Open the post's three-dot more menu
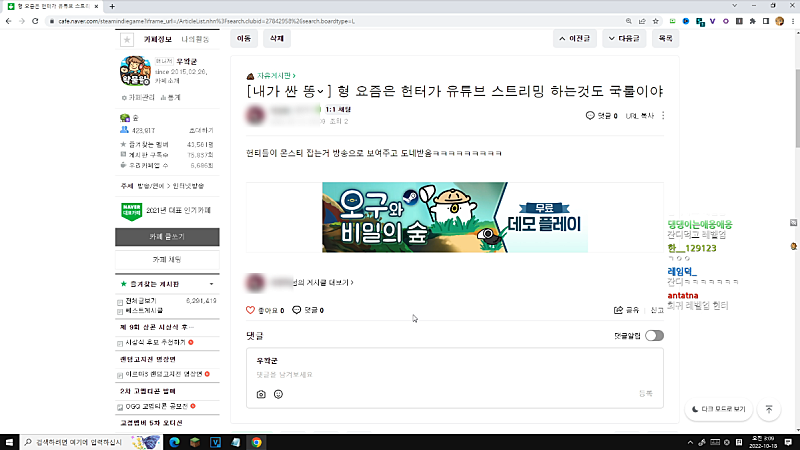Image resolution: width=800 pixels, height=450 pixels. tap(663, 116)
